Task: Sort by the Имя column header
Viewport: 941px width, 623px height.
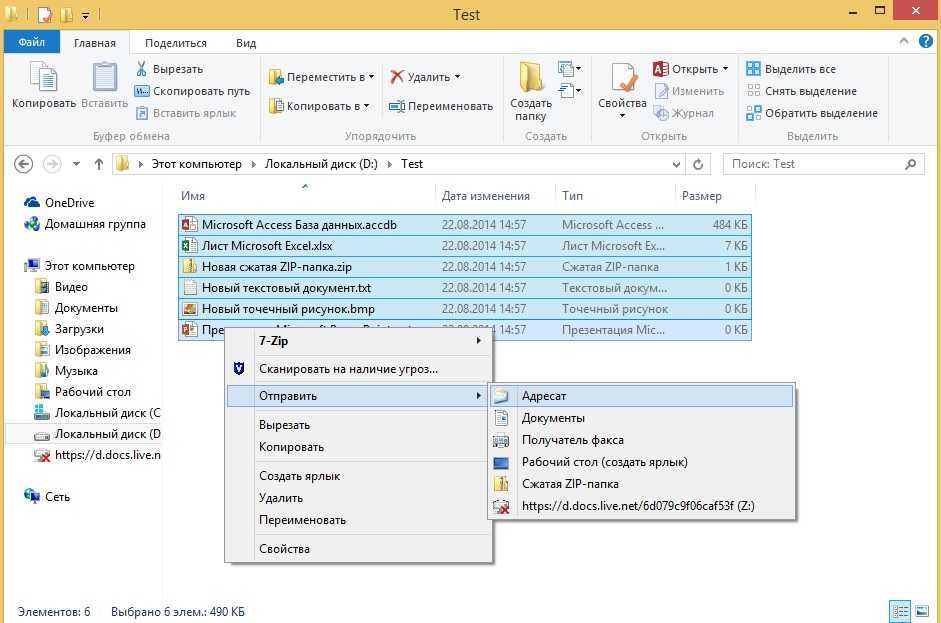Action: 306,196
